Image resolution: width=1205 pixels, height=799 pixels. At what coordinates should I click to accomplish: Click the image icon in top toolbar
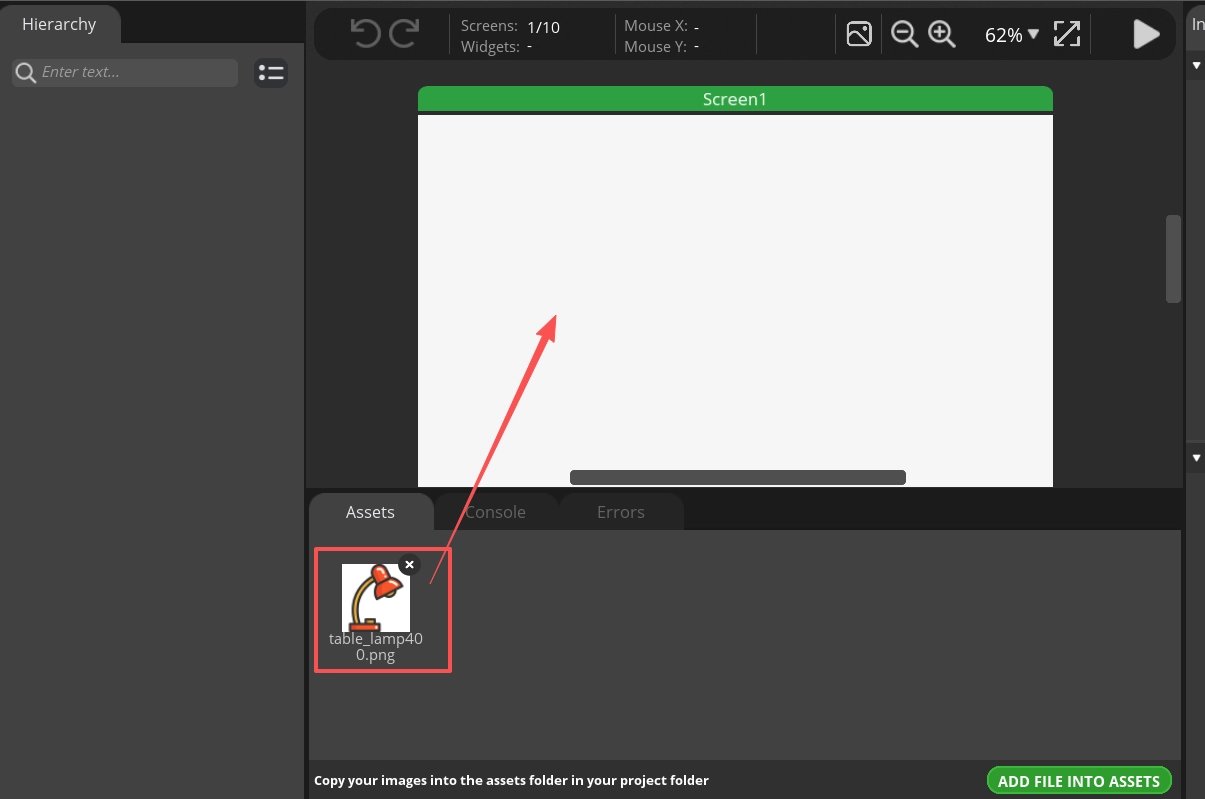click(859, 34)
